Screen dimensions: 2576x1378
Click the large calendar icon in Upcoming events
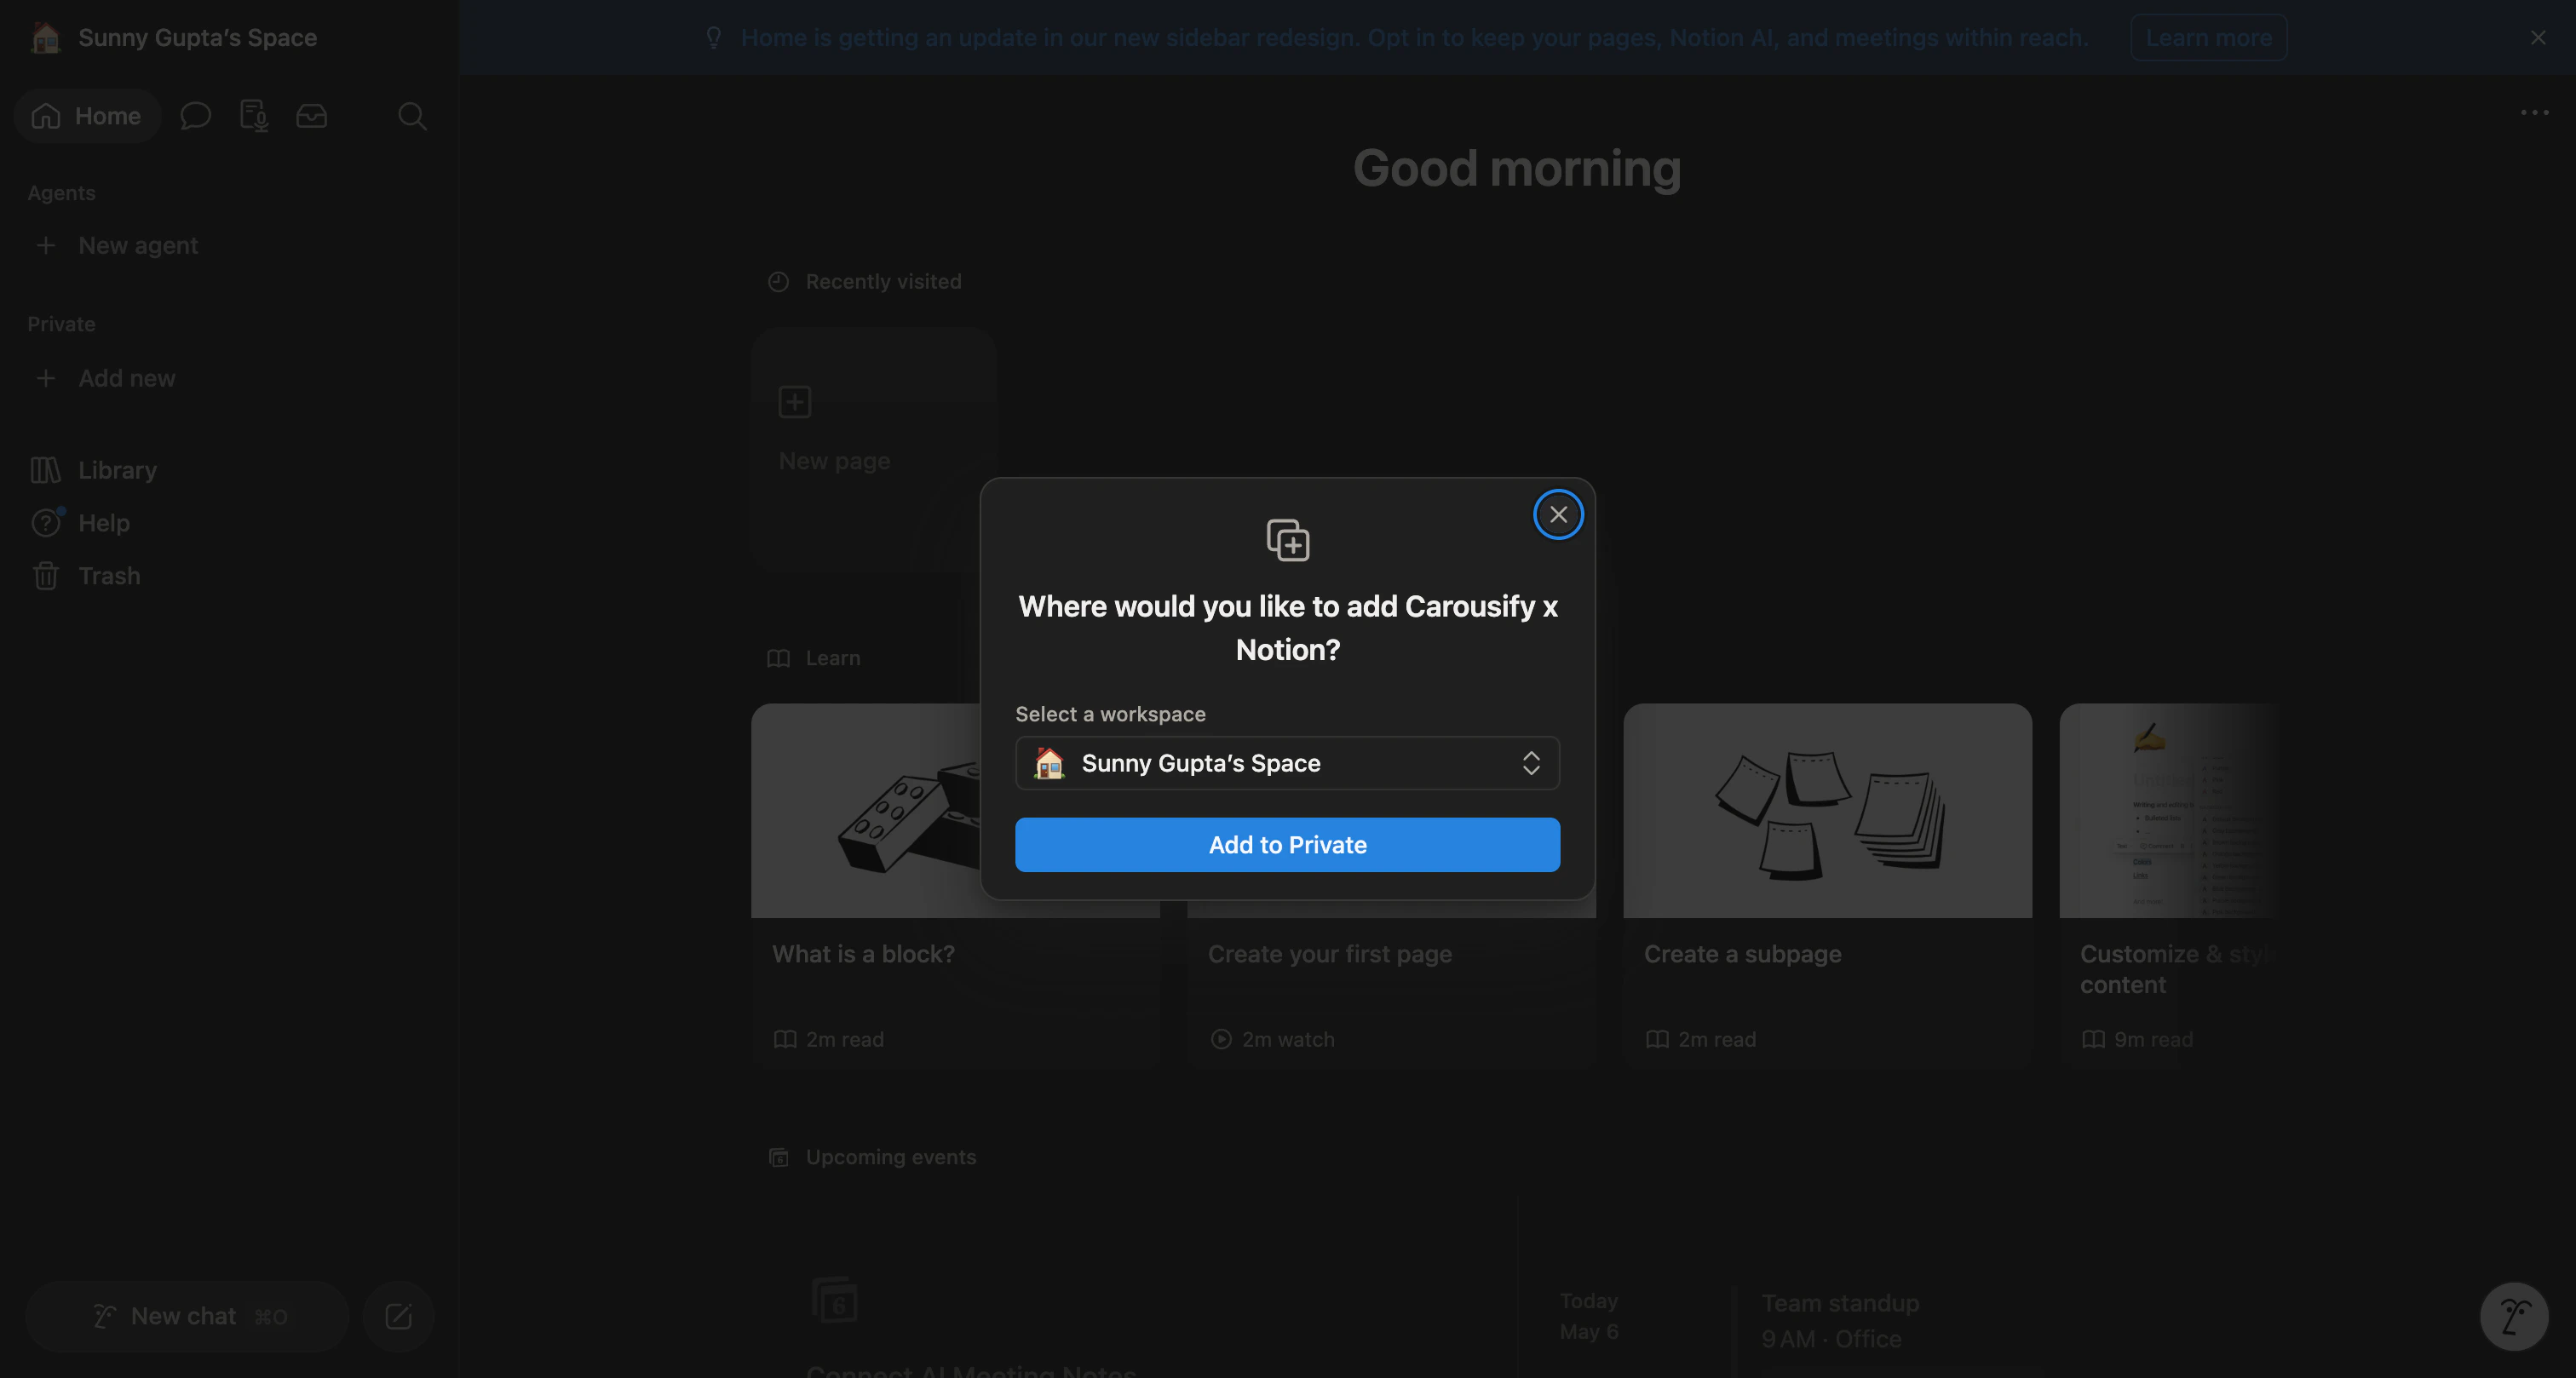(834, 1300)
